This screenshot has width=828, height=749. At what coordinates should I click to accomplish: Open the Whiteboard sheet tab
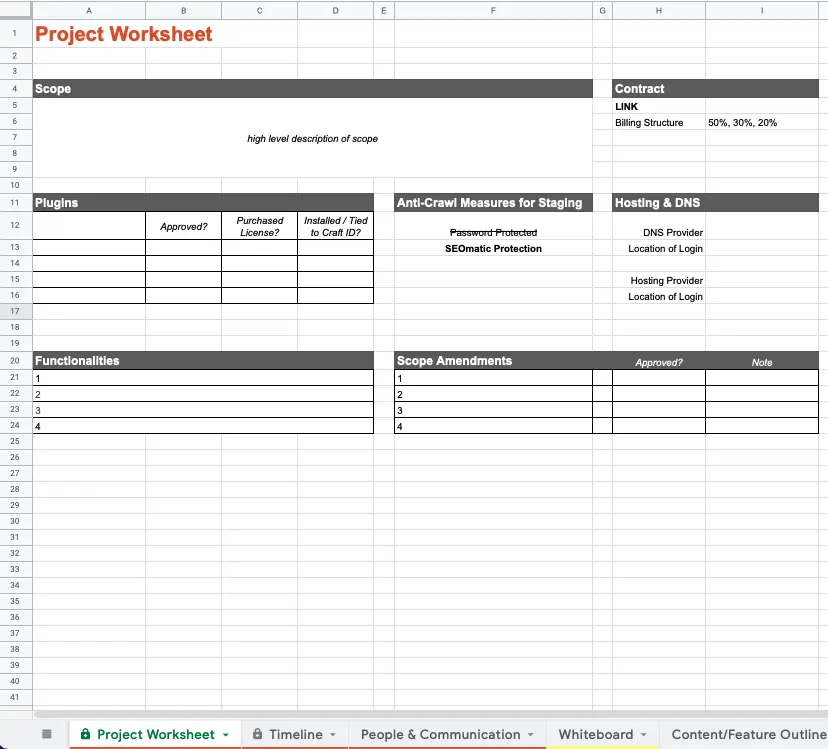coord(595,735)
